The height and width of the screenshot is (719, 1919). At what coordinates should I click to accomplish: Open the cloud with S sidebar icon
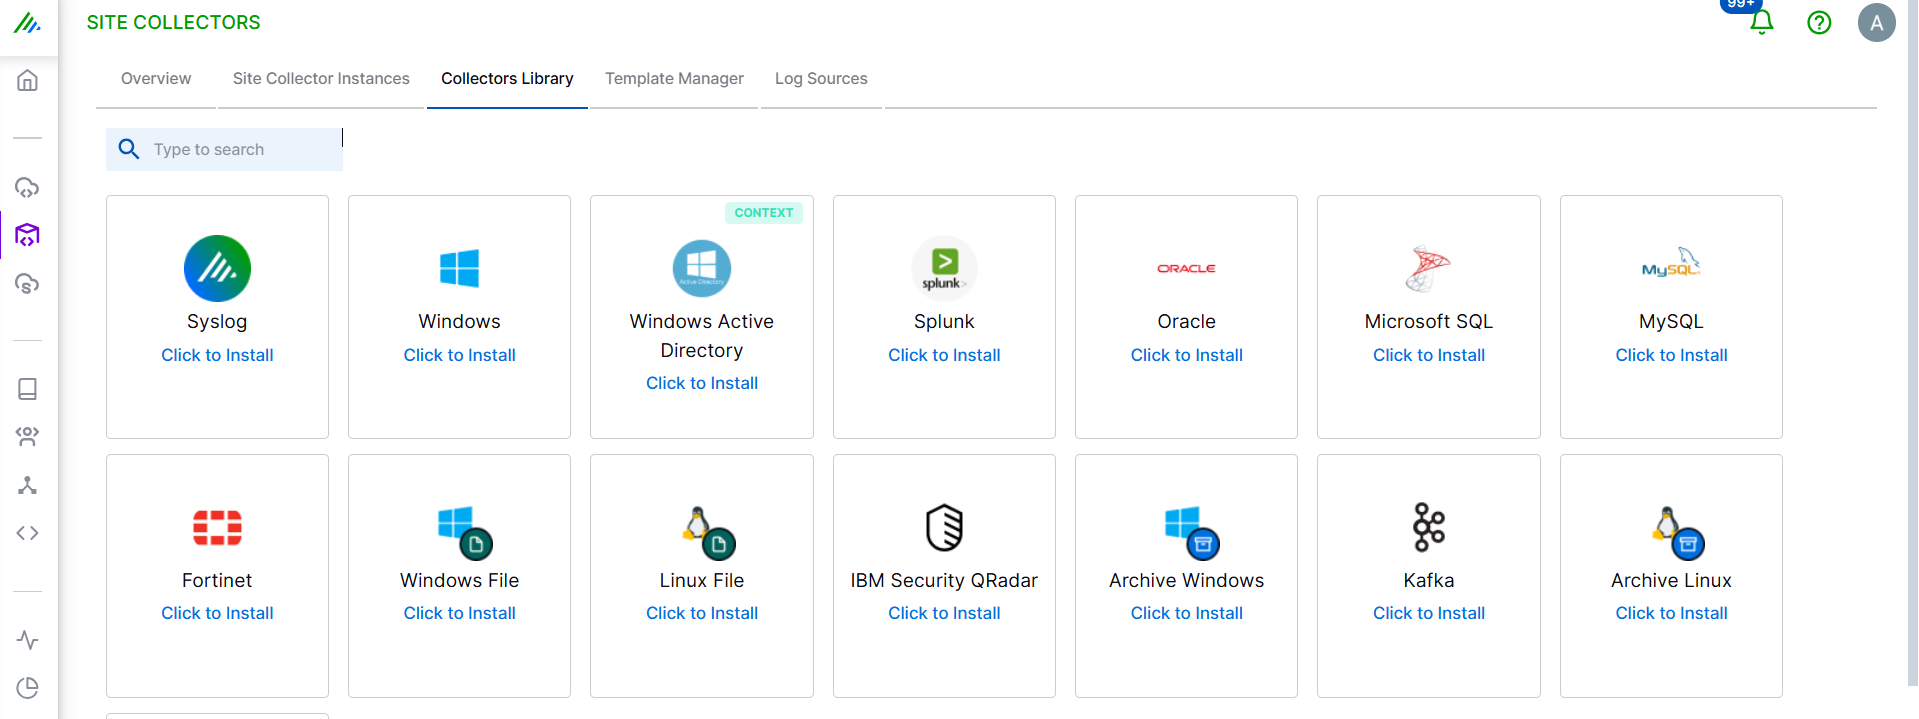click(x=27, y=284)
